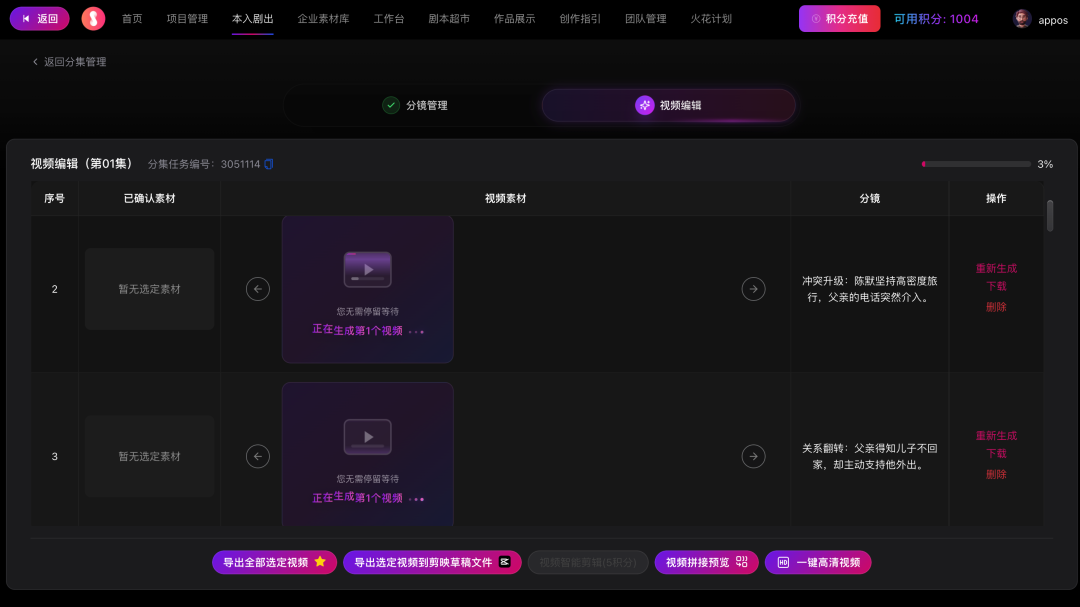Open the 工作台 menu item

[x=388, y=19]
